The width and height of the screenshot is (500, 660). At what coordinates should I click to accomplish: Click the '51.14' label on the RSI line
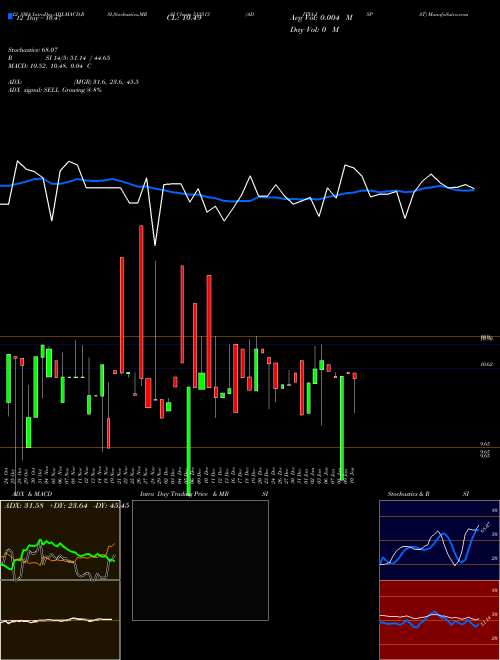(x=485, y=621)
